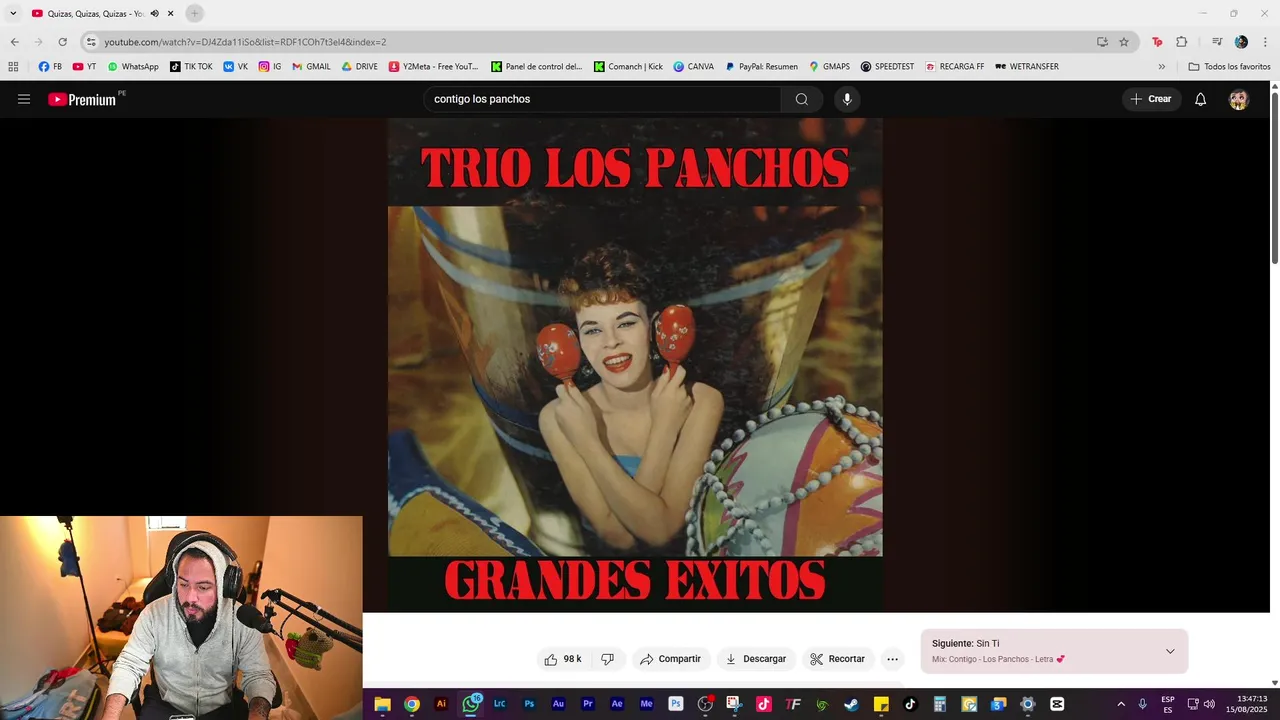The height and width of the screenshot is (720, 1280).
Task: Open CapCut from the taskbar
Action: 1057,704
